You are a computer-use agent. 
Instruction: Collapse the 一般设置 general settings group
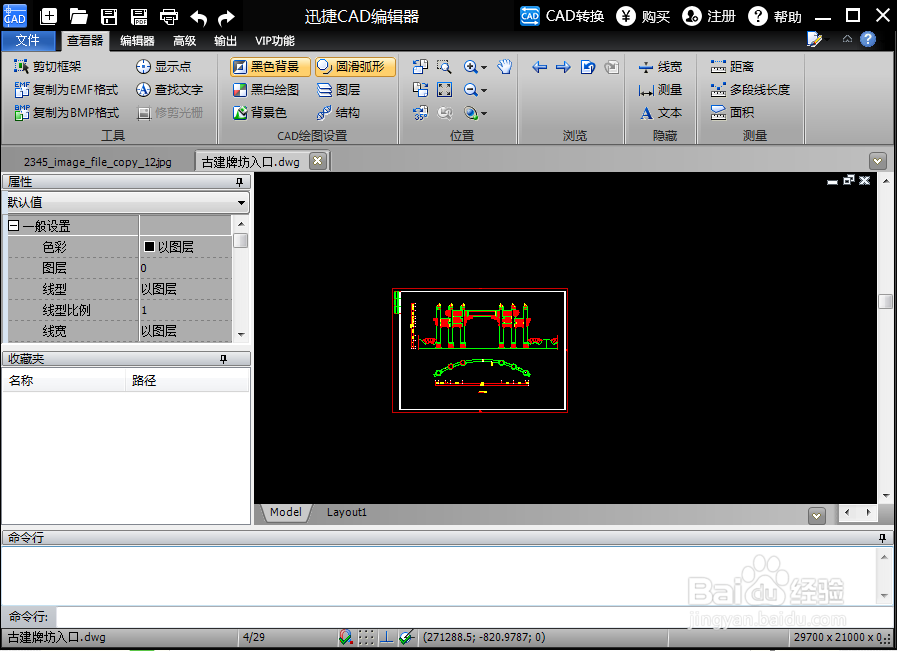click(14, 226)
